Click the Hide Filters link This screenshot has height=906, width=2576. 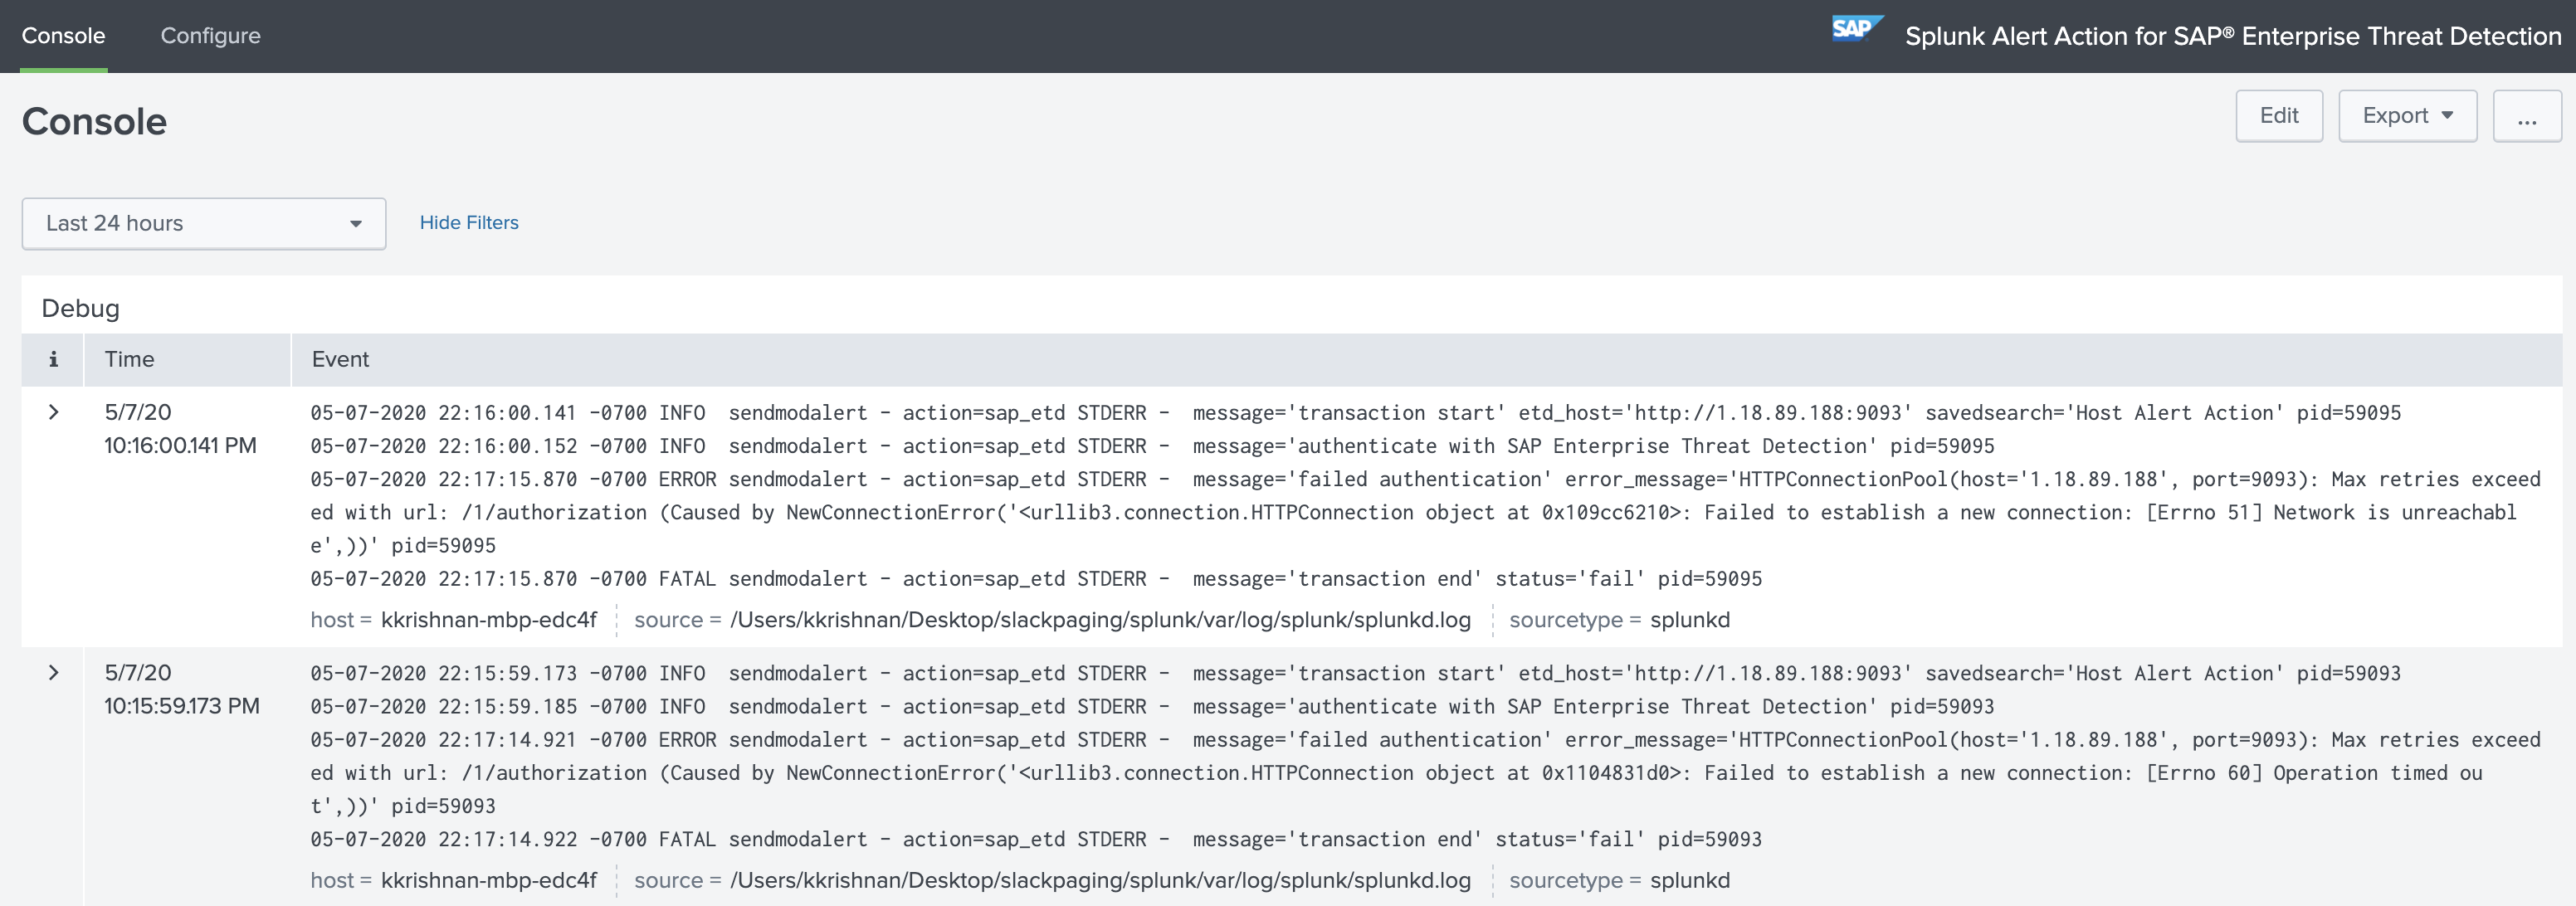(x=469, y=222)
